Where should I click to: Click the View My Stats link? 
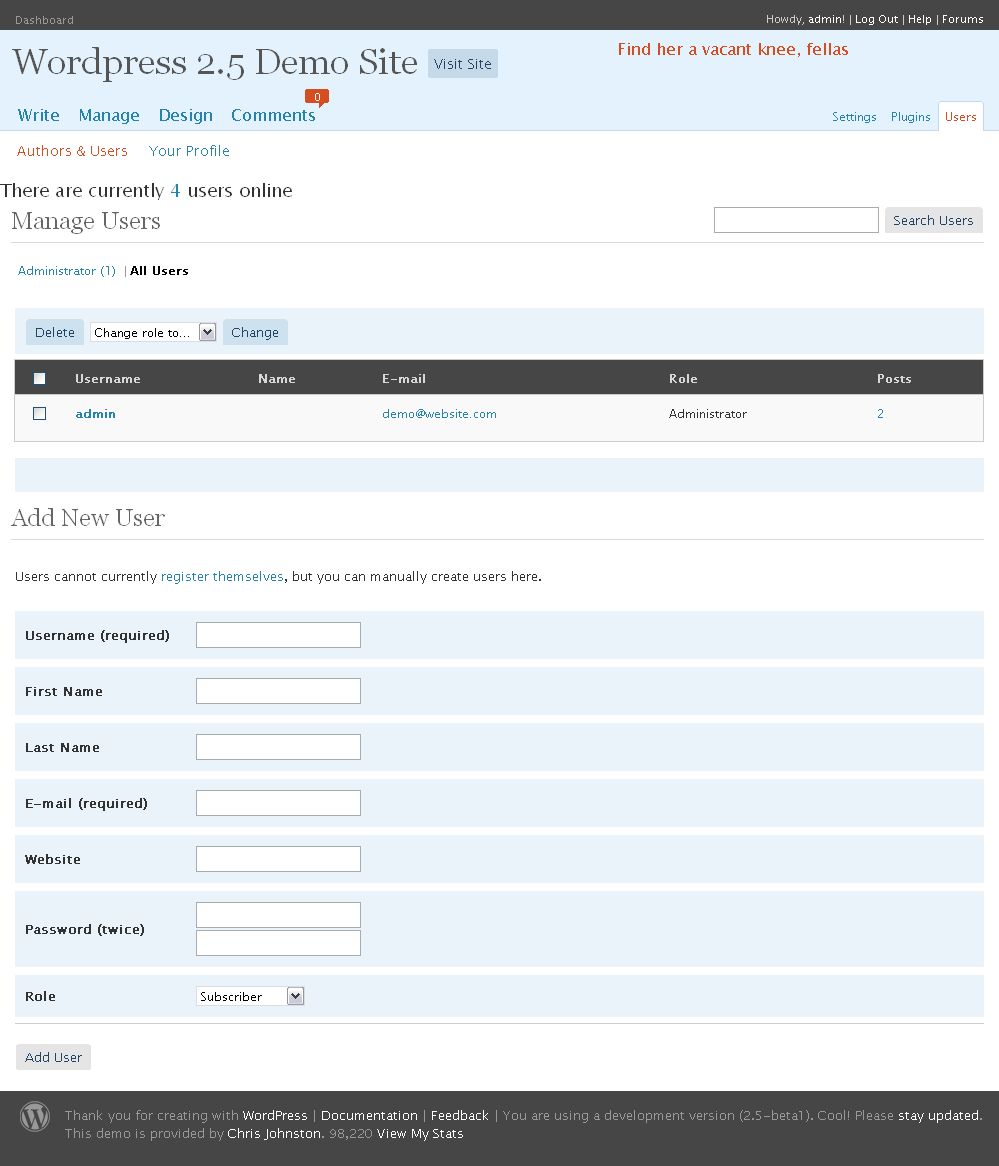(420, 1133)
